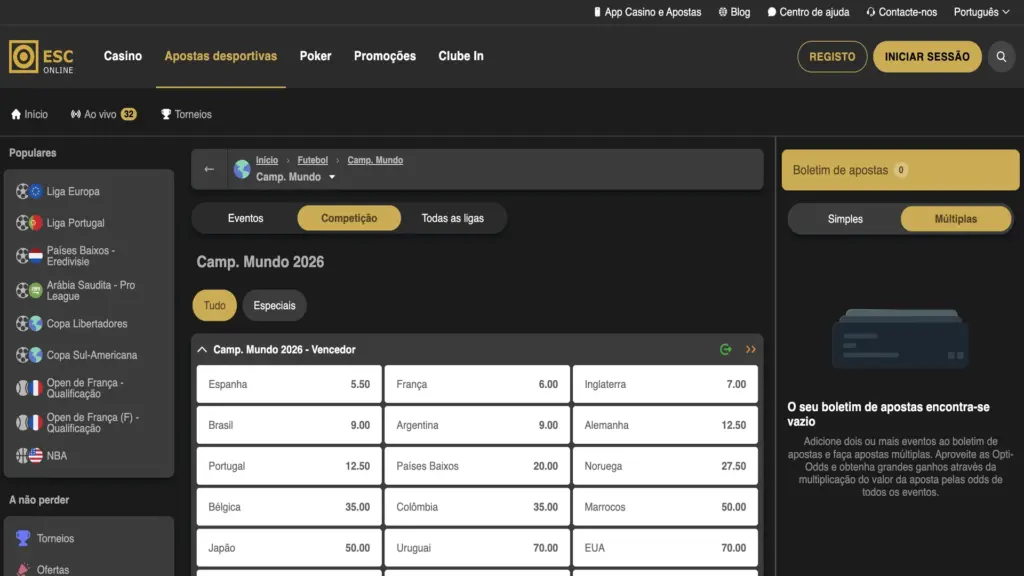Image resolution: width=1024 pixels, height=576 pixels.
Task: Collapse the Camp. Mundo 2026 - Vencedor section
Action: (202, 349)
